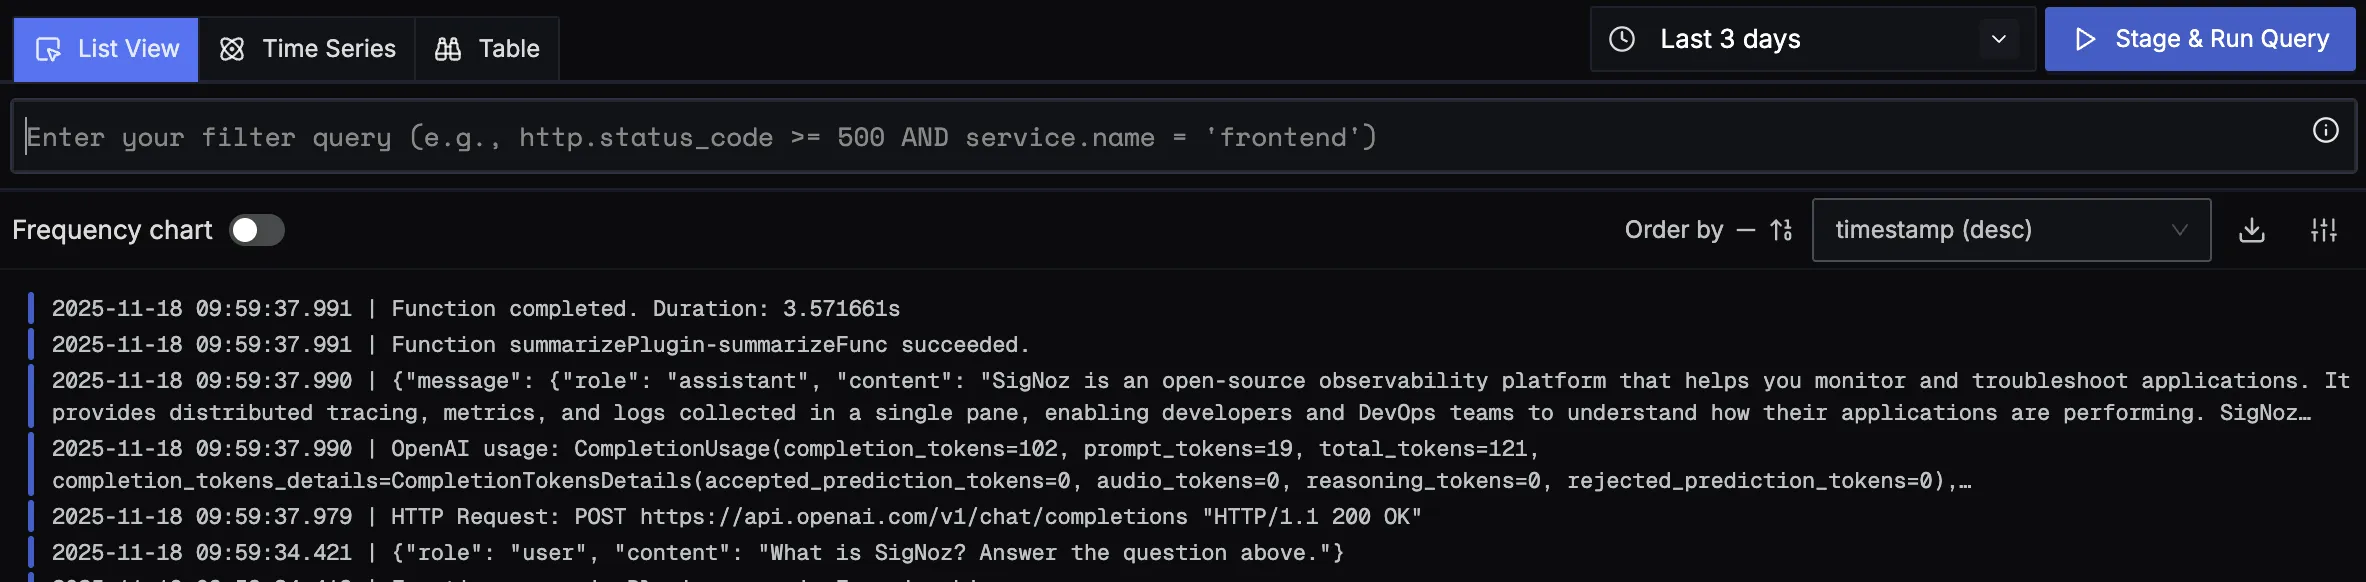Click the List View icon

(49, 48)
